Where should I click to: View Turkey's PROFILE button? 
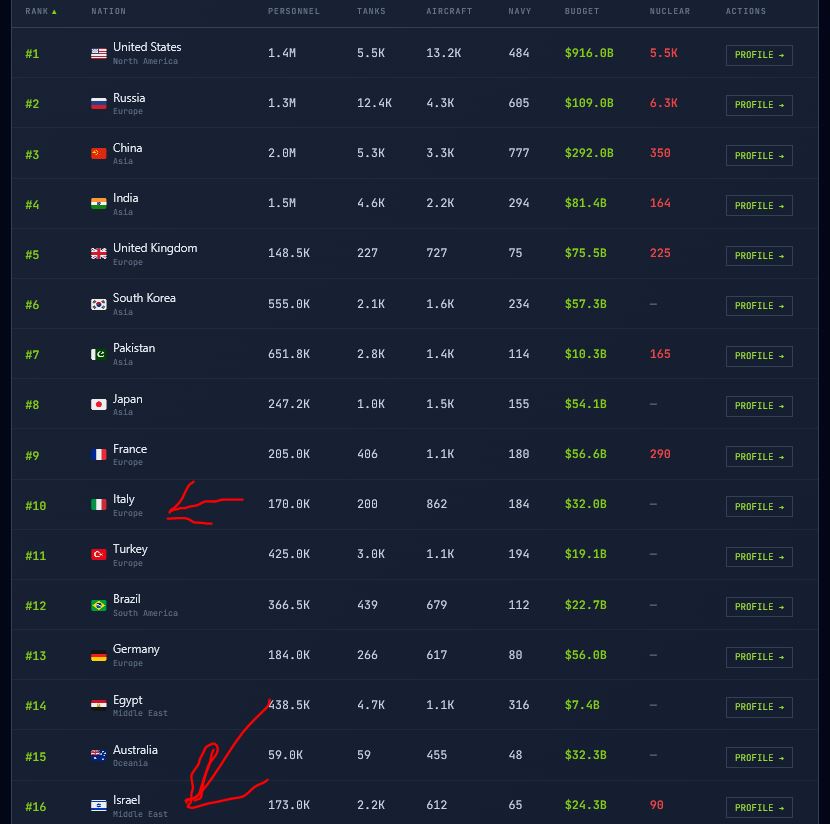point(759,557)
